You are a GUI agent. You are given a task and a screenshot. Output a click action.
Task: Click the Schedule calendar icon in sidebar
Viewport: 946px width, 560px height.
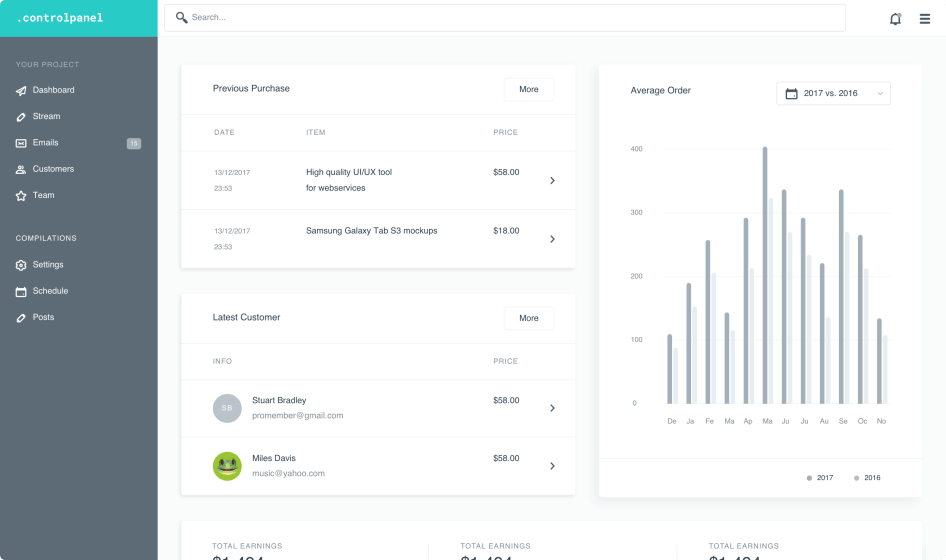(22, 291)
